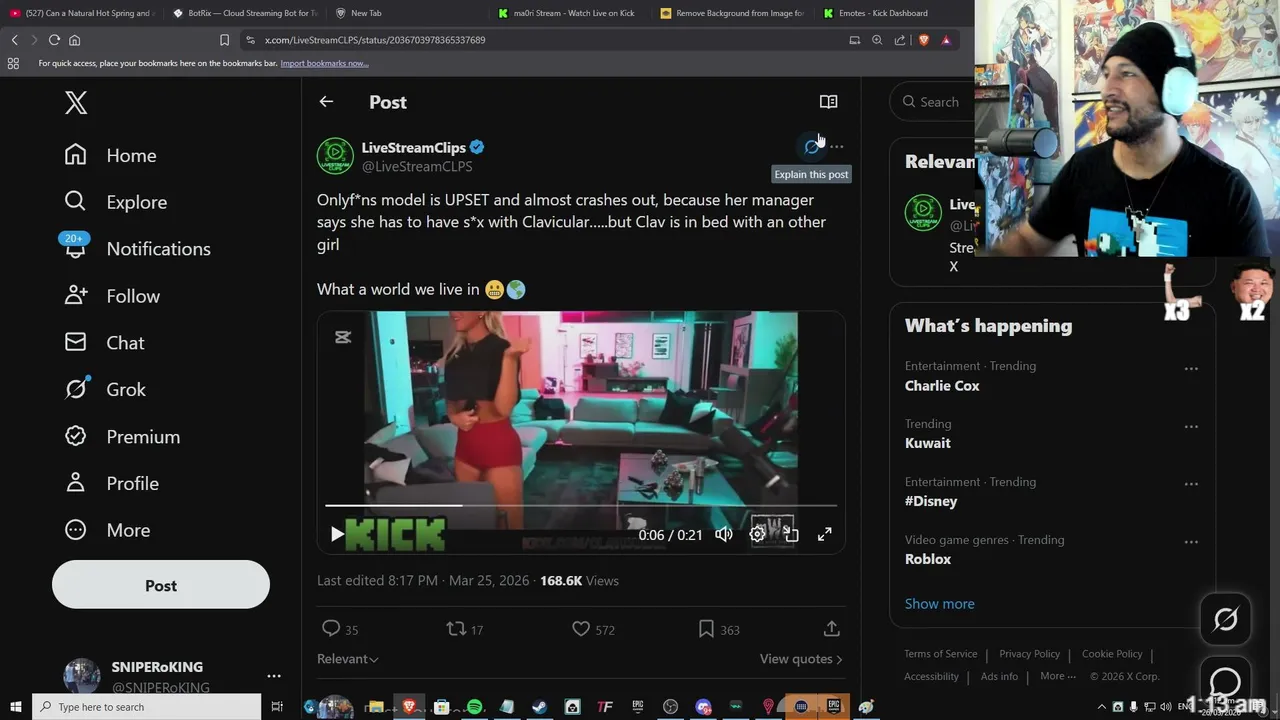Open the Follow people icon
1280x720 pixels.
click(75, 295)
